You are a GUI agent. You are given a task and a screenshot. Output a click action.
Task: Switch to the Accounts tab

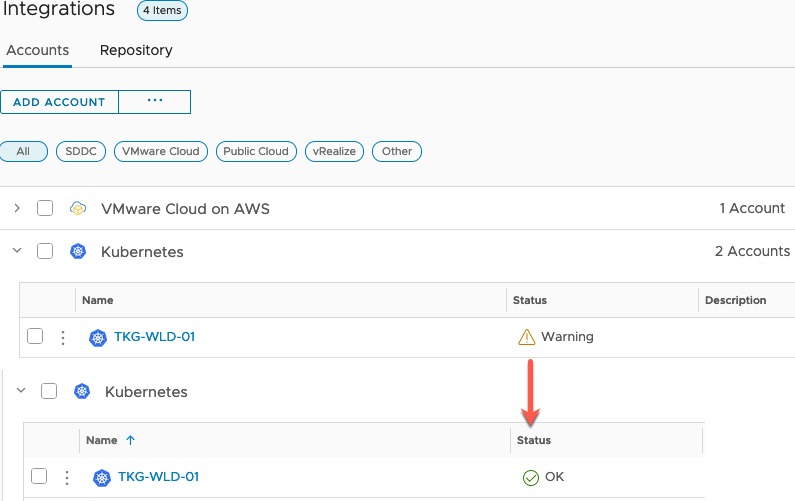38,50
